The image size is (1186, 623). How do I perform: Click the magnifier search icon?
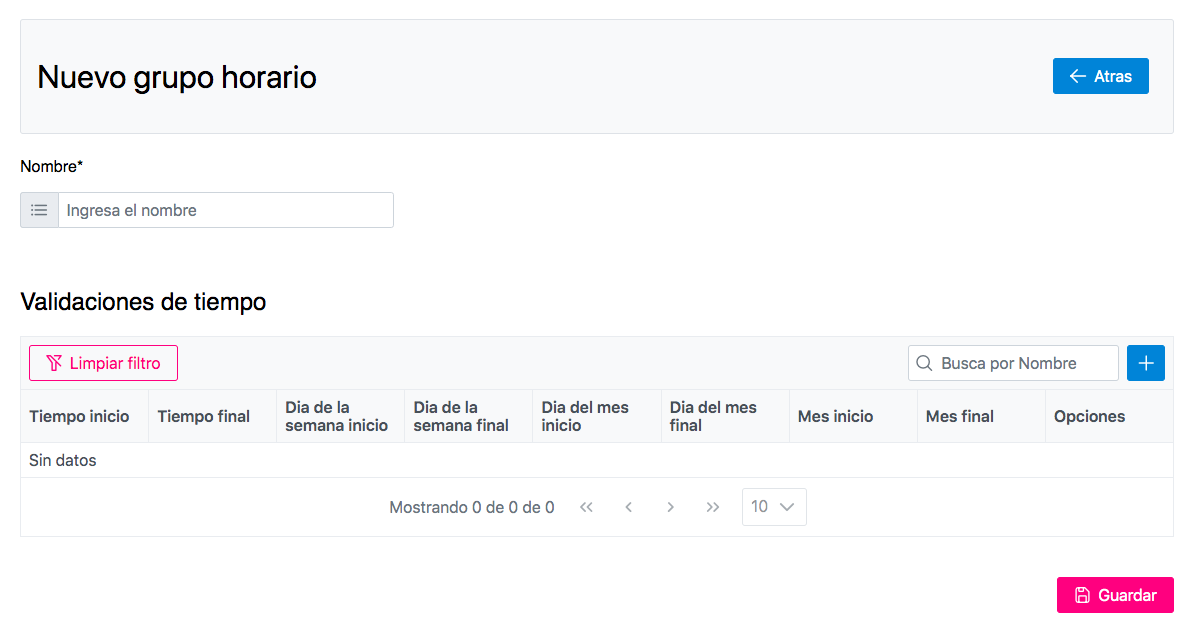924,363
